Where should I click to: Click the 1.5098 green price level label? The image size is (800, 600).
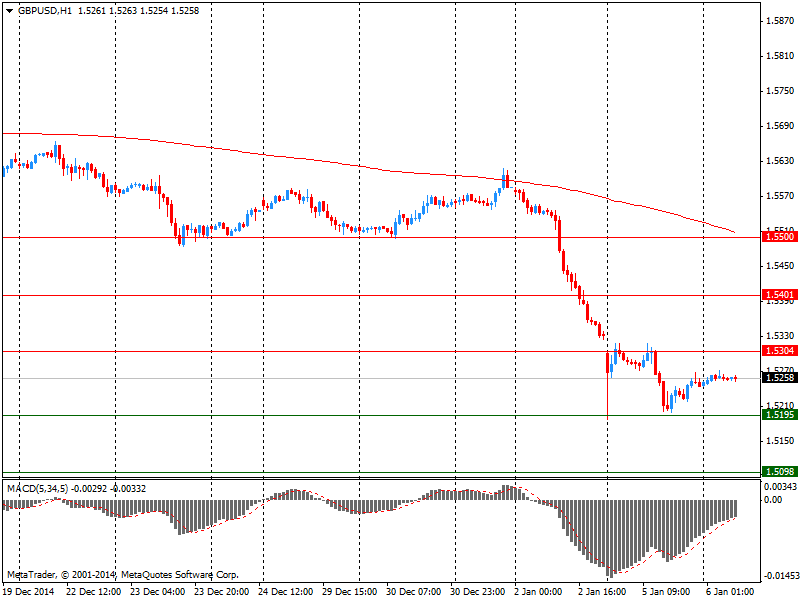pyautogui.click(x=780, y=471)
